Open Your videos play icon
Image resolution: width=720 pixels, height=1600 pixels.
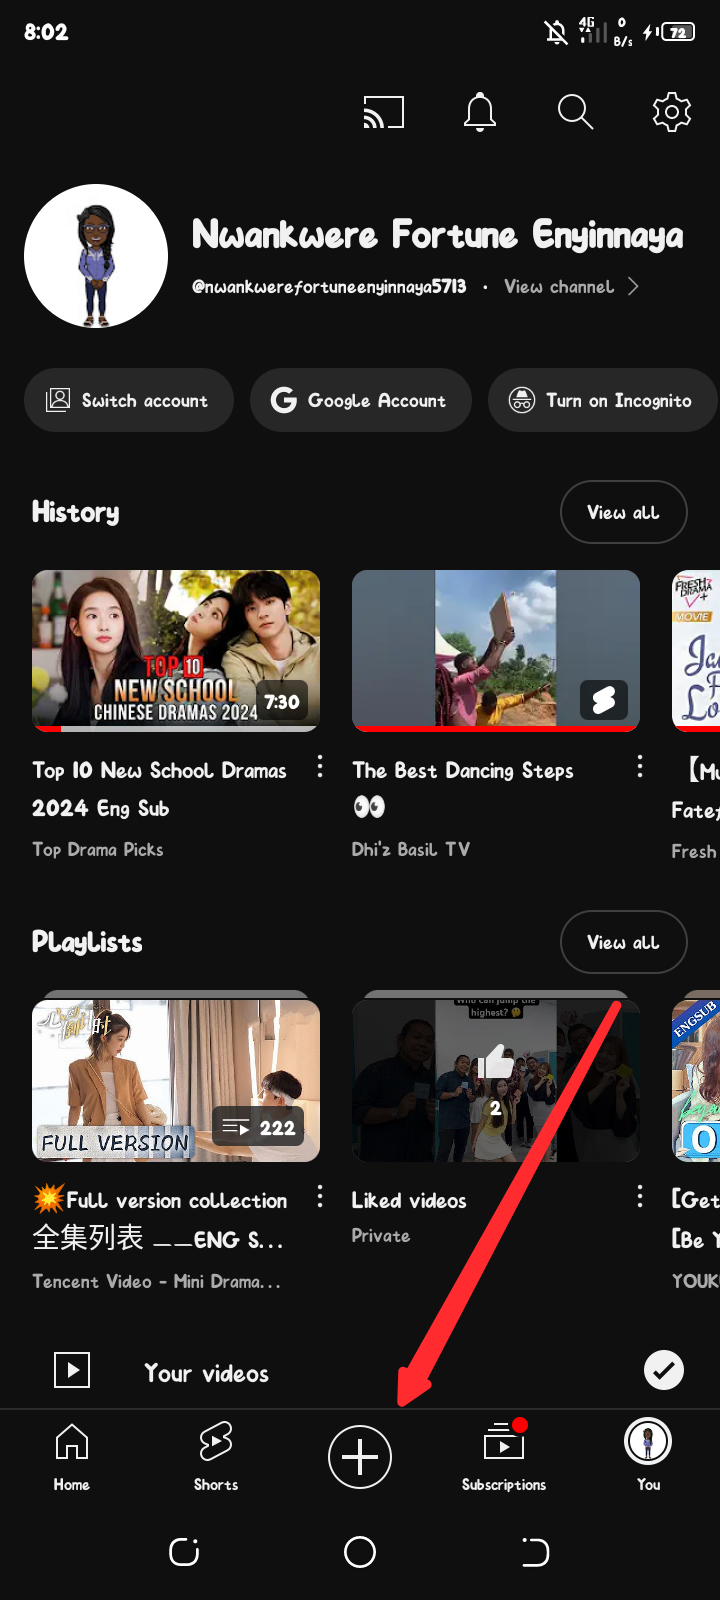click(72, 1370)
